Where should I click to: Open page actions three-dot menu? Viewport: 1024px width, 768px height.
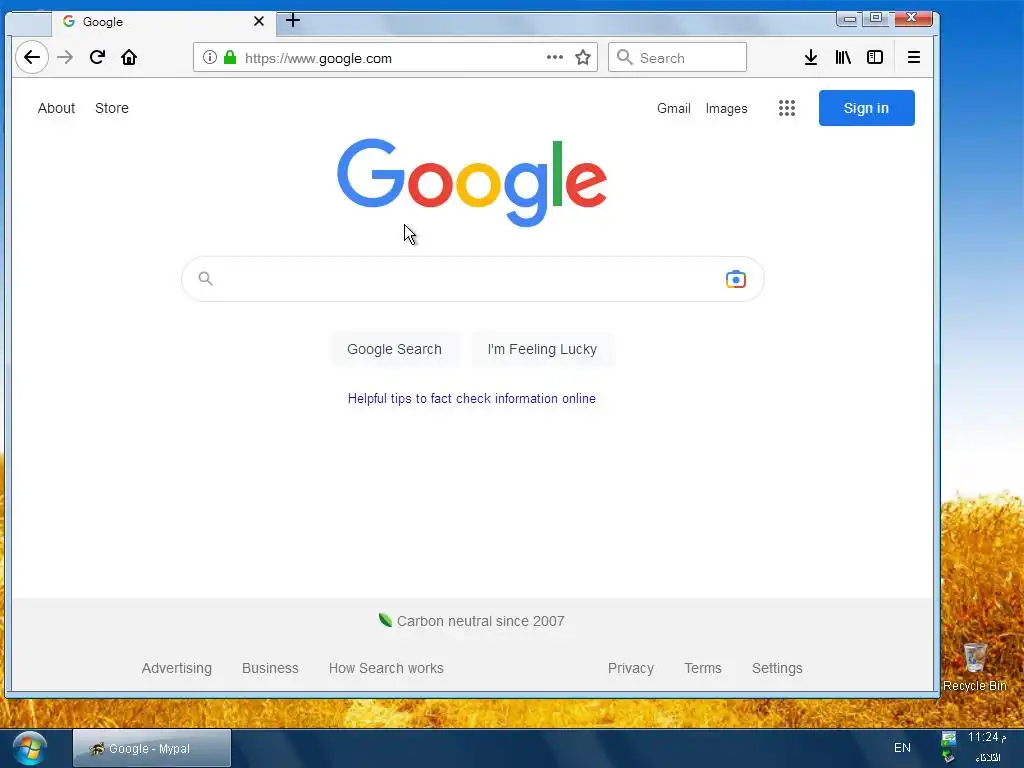[x=554, y=57]
